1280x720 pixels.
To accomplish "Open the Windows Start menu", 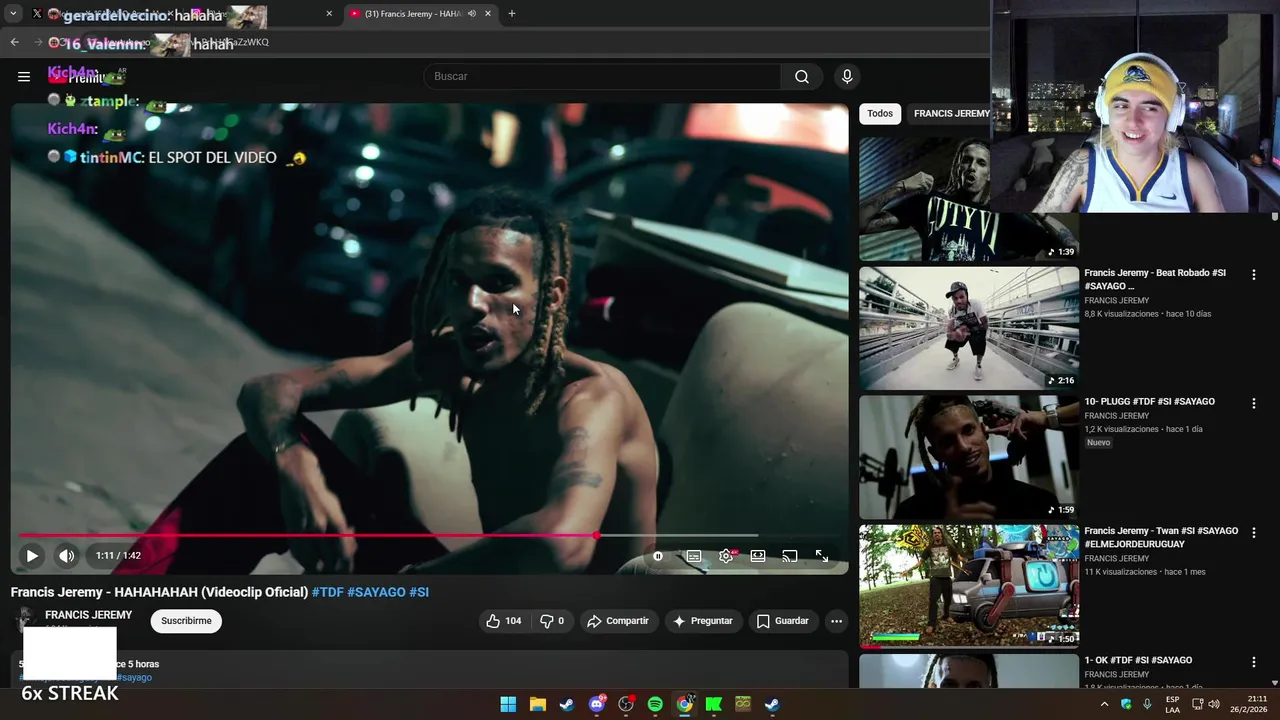I will [x=508, y=704].
